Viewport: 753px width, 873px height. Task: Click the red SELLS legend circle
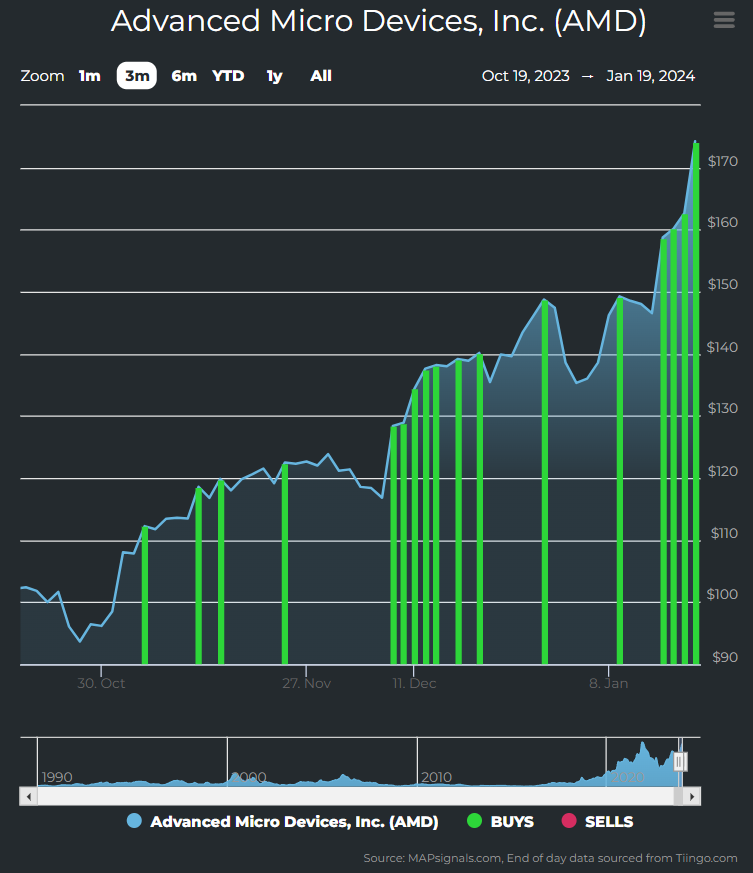point(569,822)
